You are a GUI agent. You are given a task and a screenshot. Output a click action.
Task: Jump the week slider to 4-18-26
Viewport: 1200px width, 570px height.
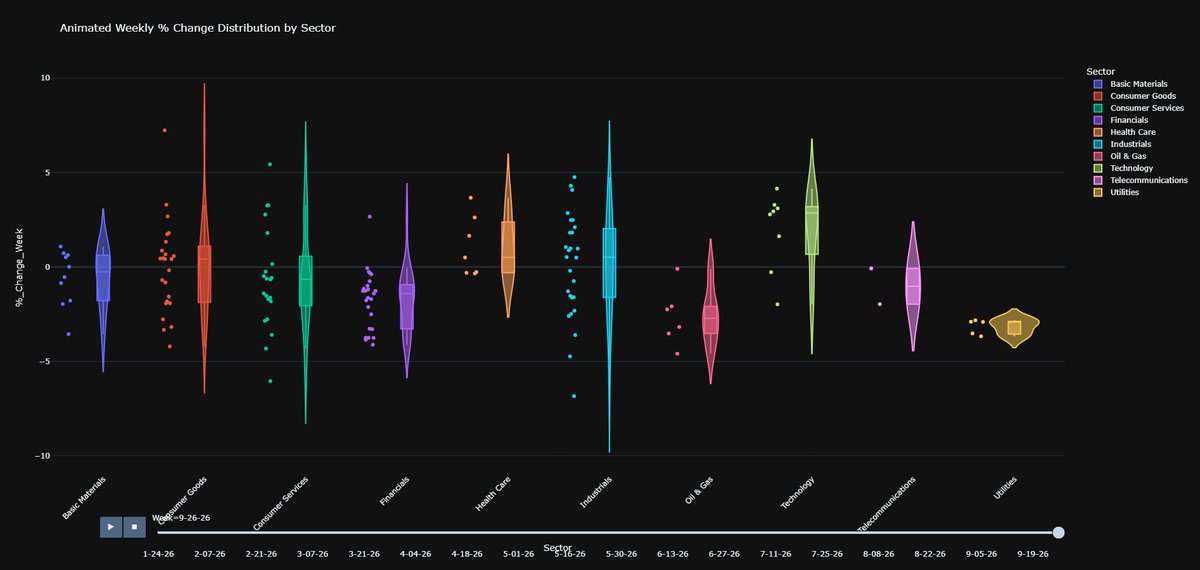pos(468,553)
